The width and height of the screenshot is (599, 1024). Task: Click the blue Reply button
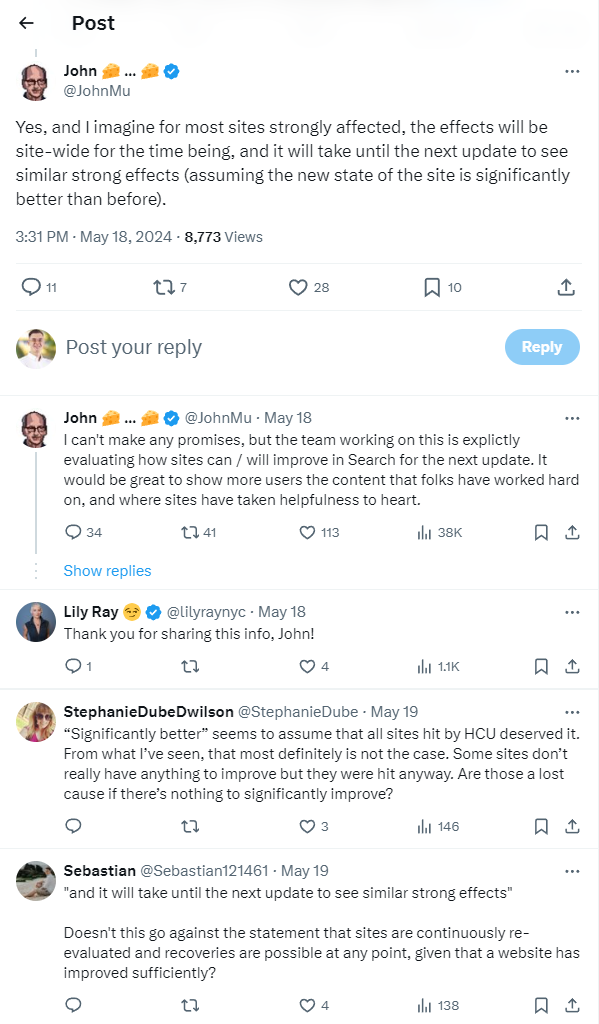point(542,347)
